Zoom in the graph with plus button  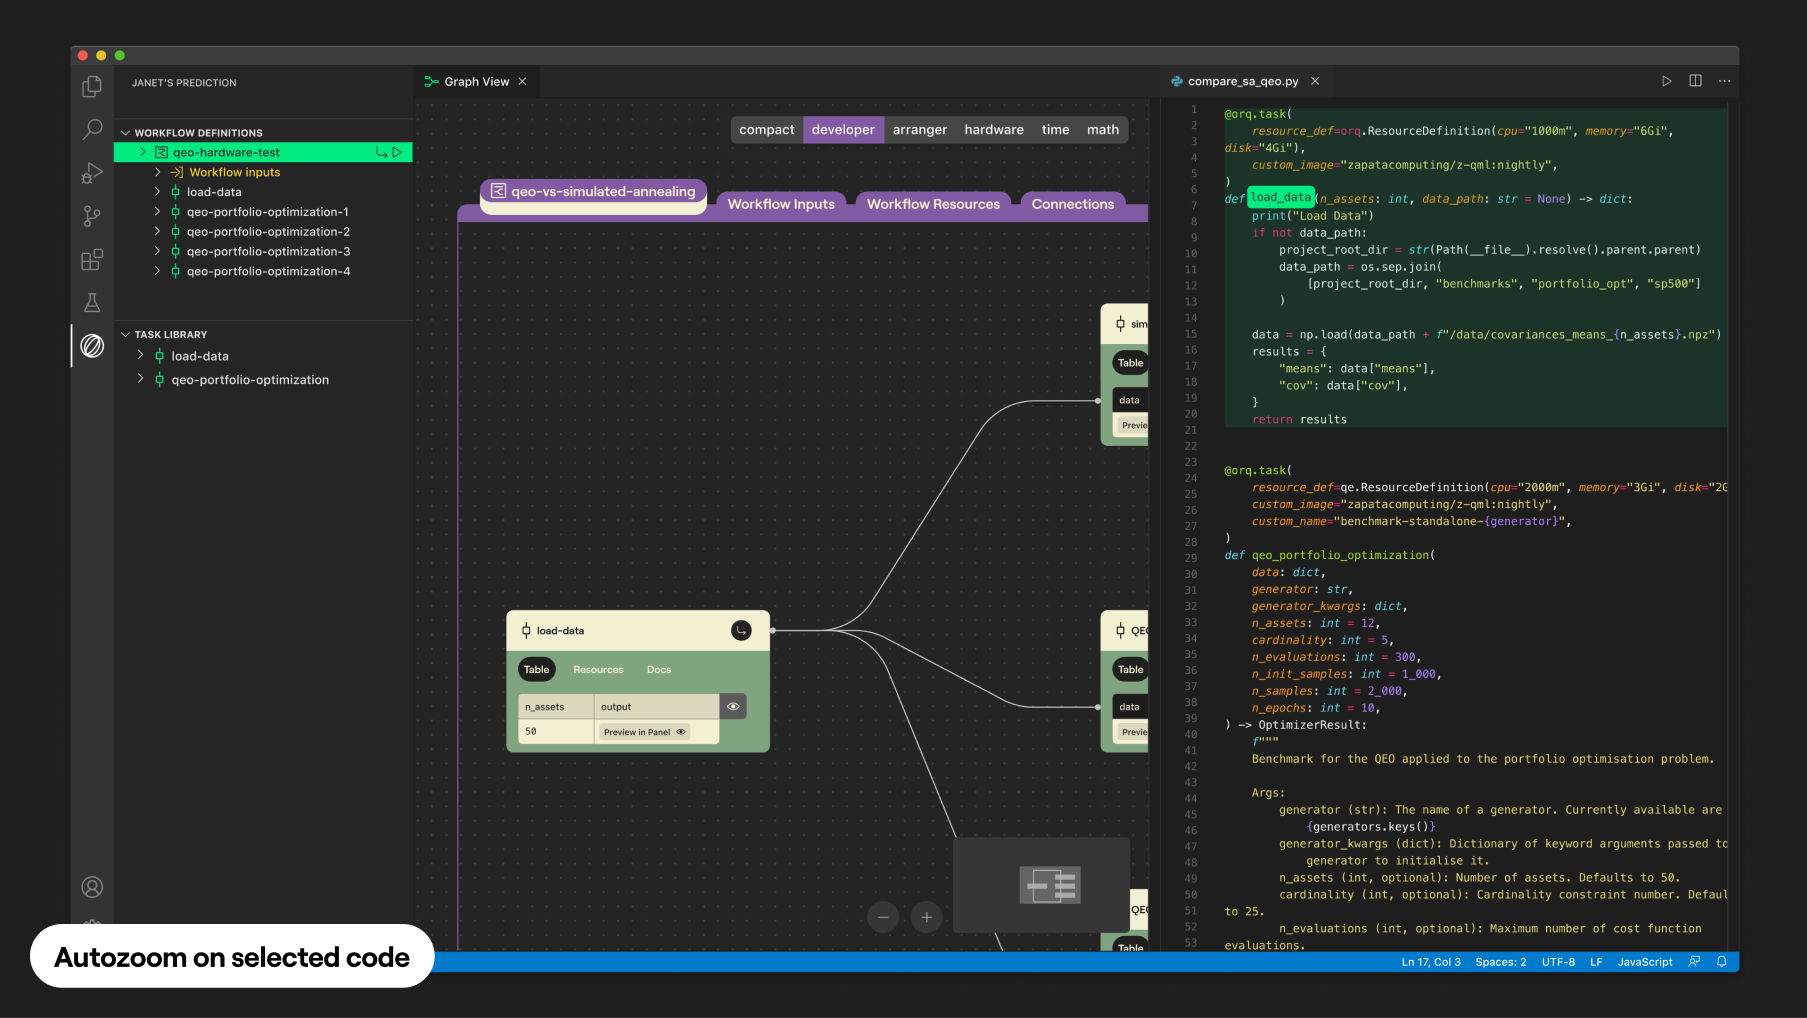pyautogui.click(x=927, y=917)
